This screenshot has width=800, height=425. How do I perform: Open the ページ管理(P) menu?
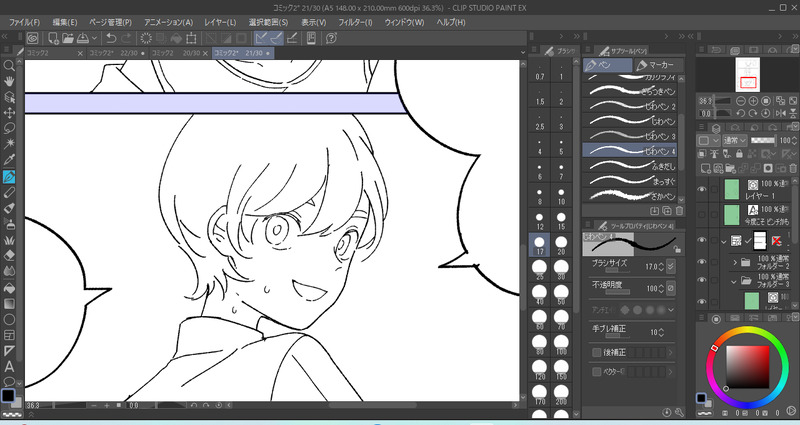(x=110, y=22)
